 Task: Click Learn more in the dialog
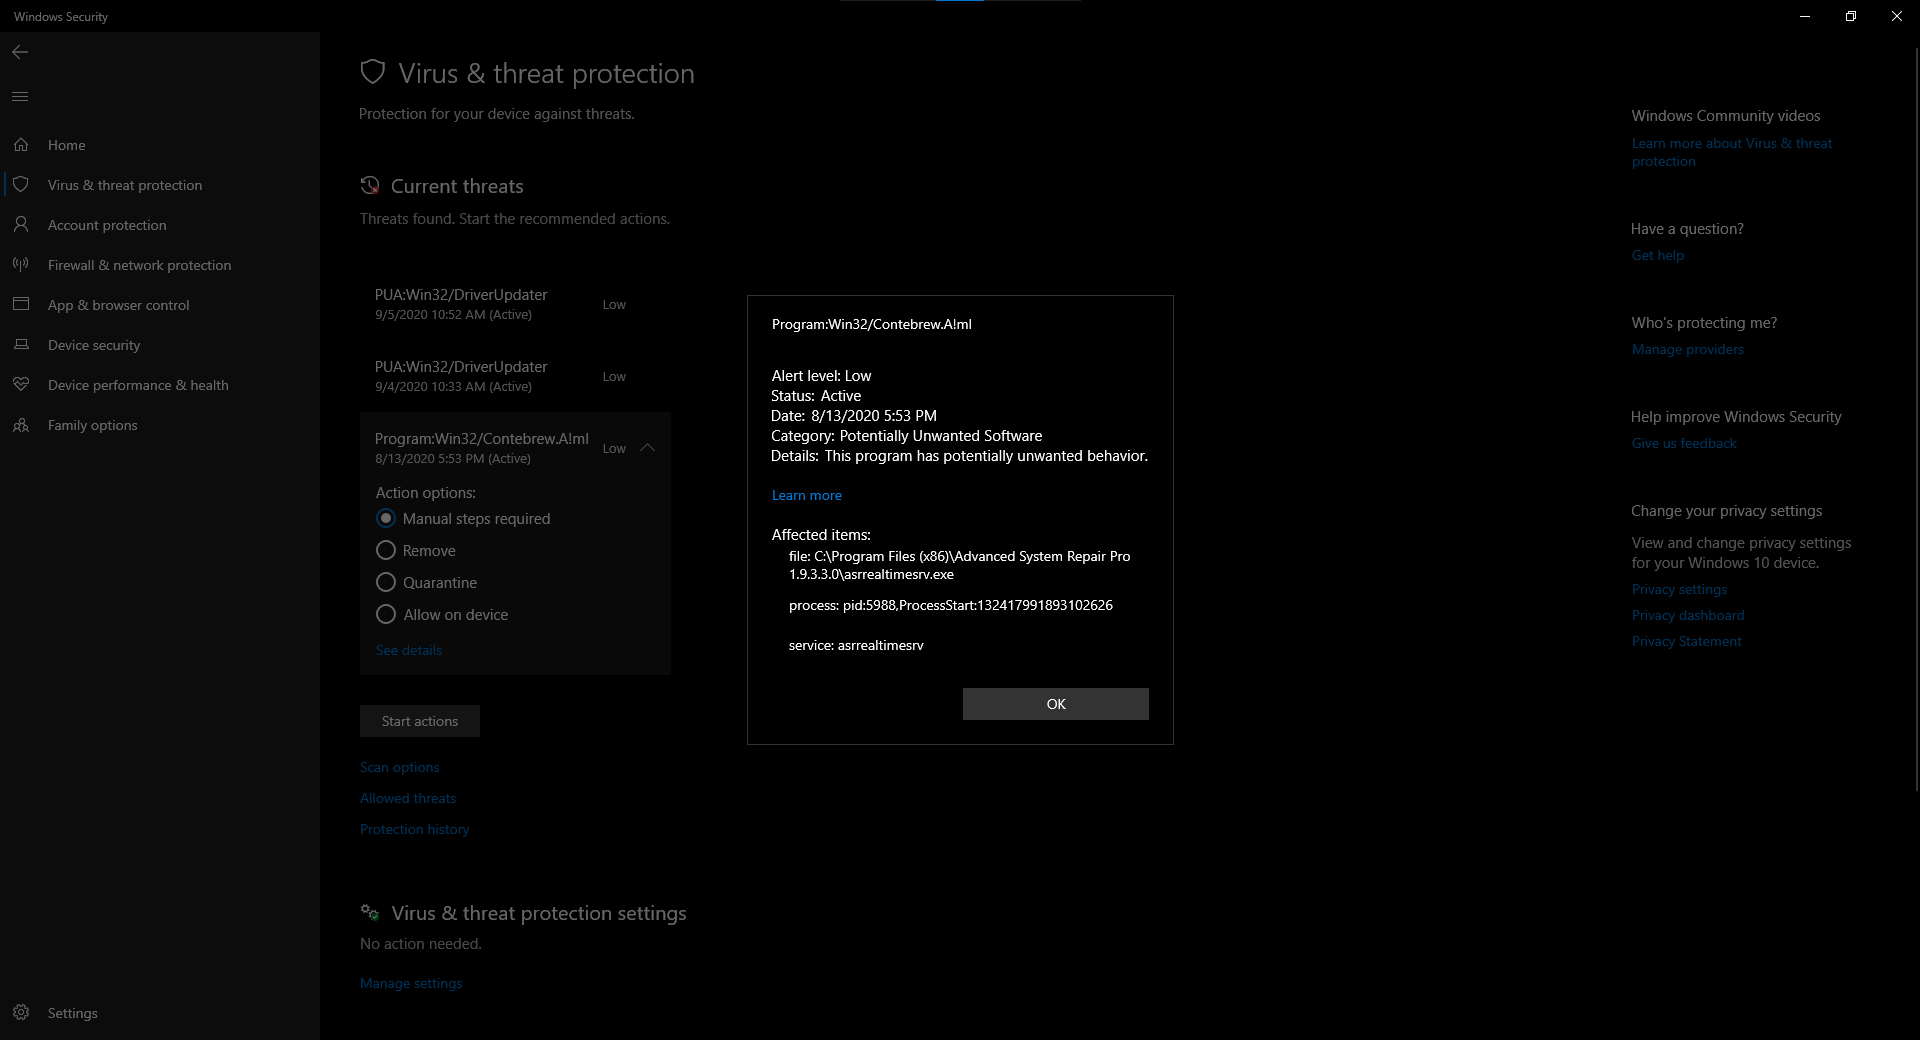coord(806,495)
